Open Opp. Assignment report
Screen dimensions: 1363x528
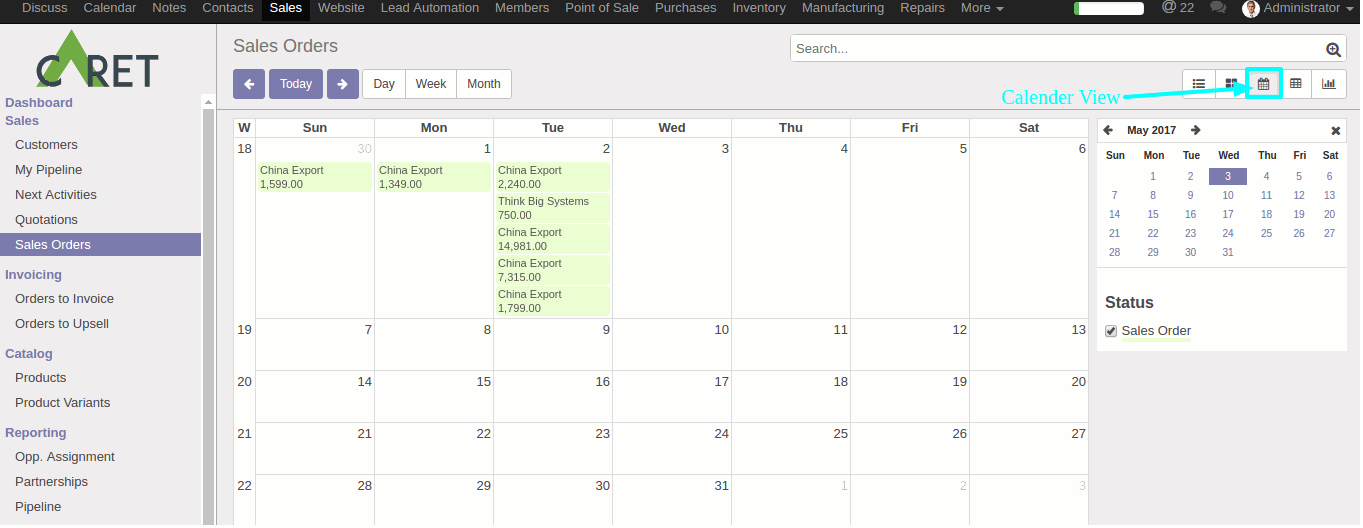pos(65,457)
